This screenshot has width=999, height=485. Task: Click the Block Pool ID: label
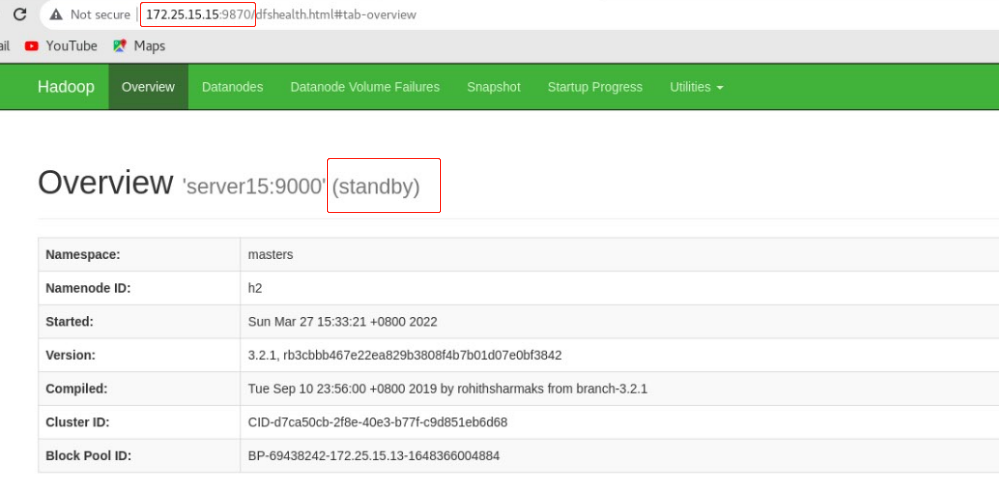(x=89, y=456)
